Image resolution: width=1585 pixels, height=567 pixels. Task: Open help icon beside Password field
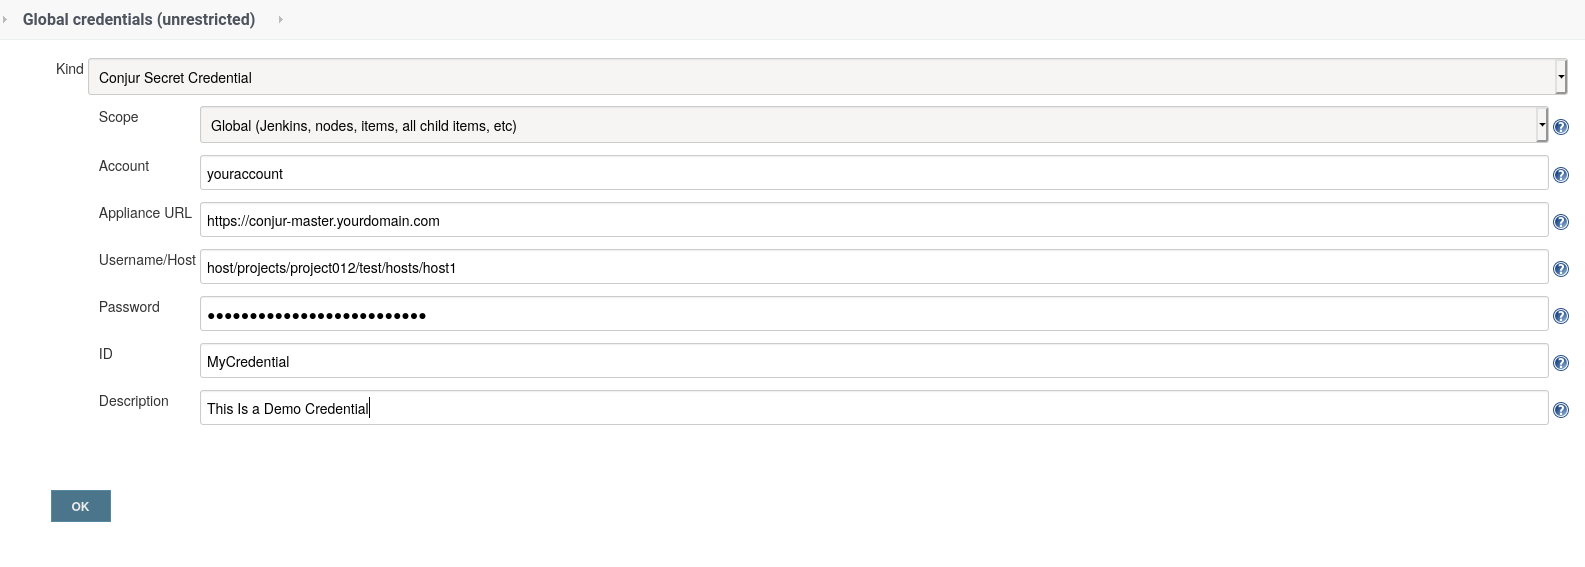(1560, 316)
